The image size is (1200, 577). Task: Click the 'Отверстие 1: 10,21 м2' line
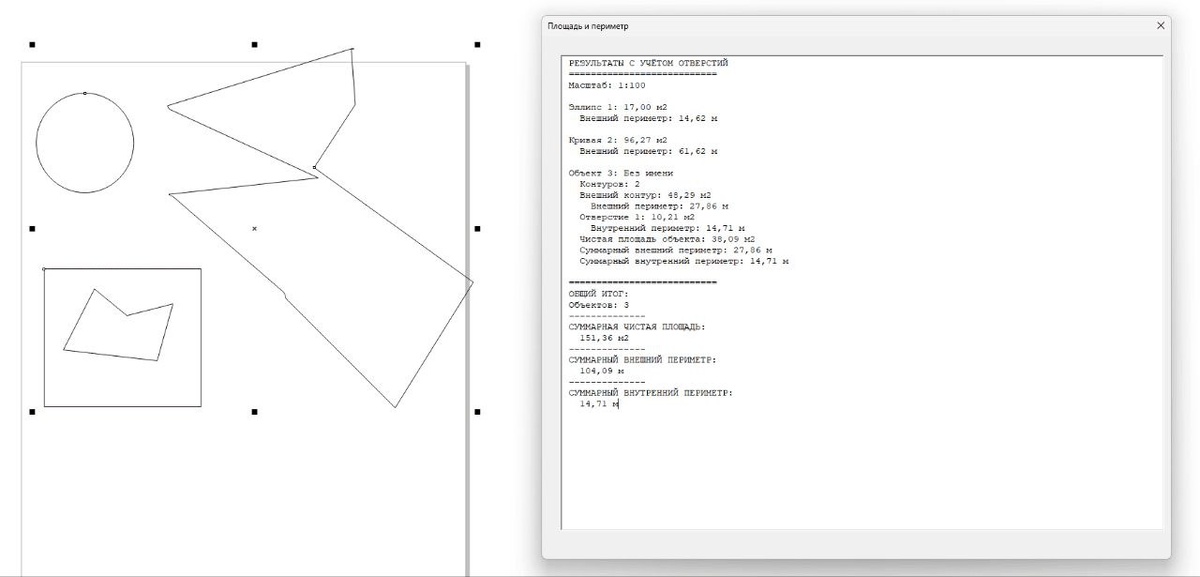(637, 217)
